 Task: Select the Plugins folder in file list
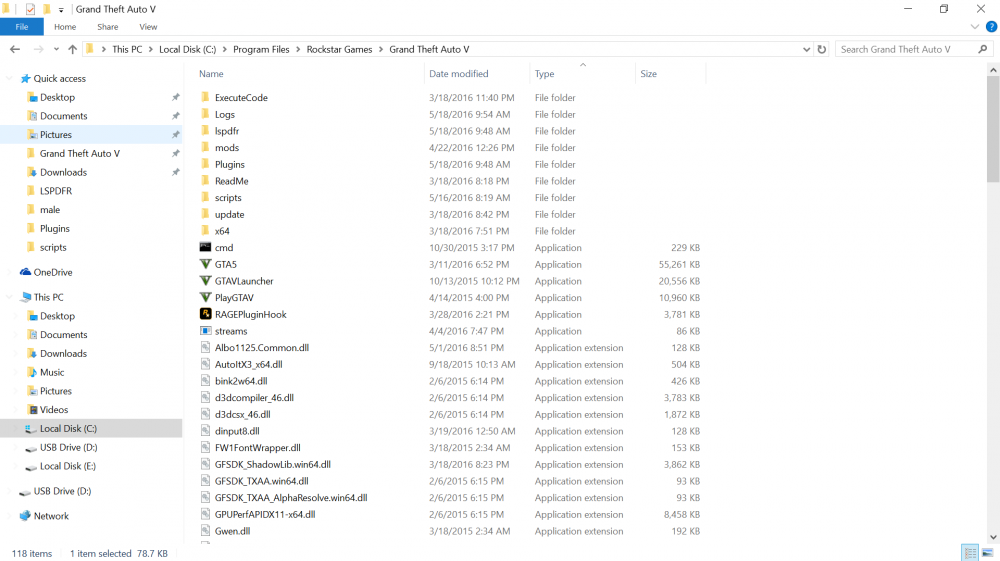(230, 164)
